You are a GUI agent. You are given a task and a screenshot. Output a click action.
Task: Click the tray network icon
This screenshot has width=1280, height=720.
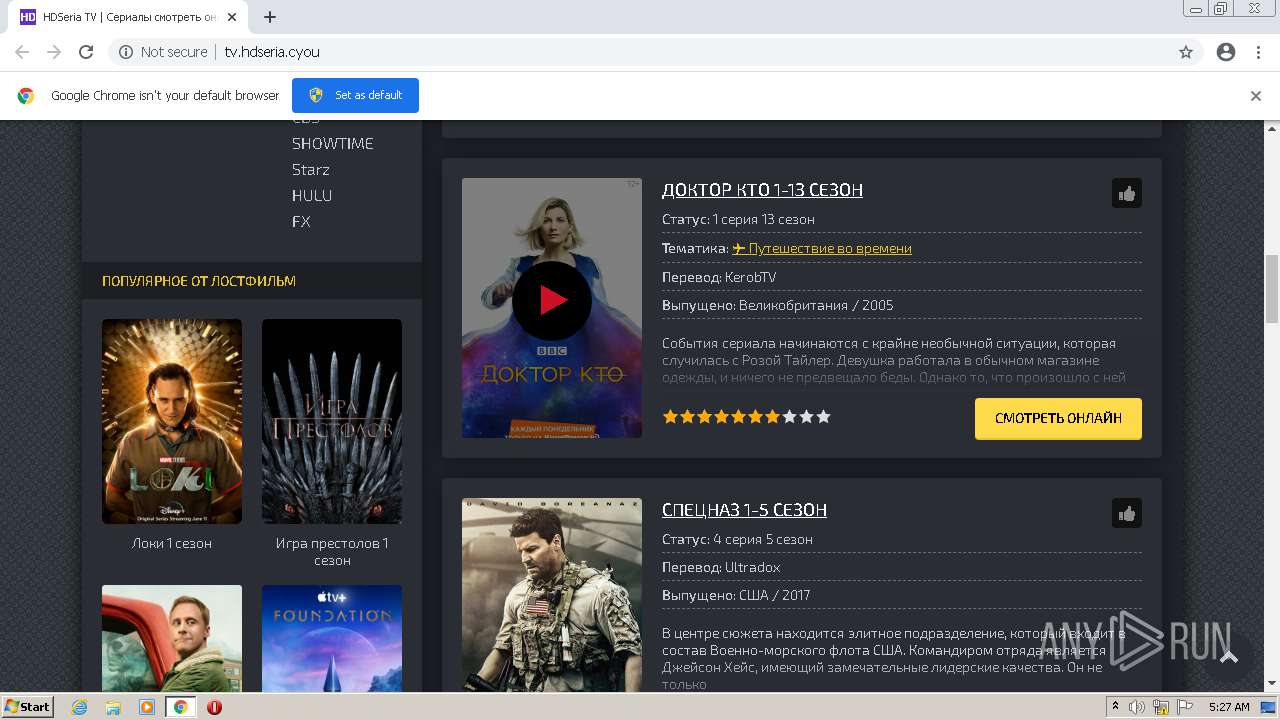(x=1161, y=707)
